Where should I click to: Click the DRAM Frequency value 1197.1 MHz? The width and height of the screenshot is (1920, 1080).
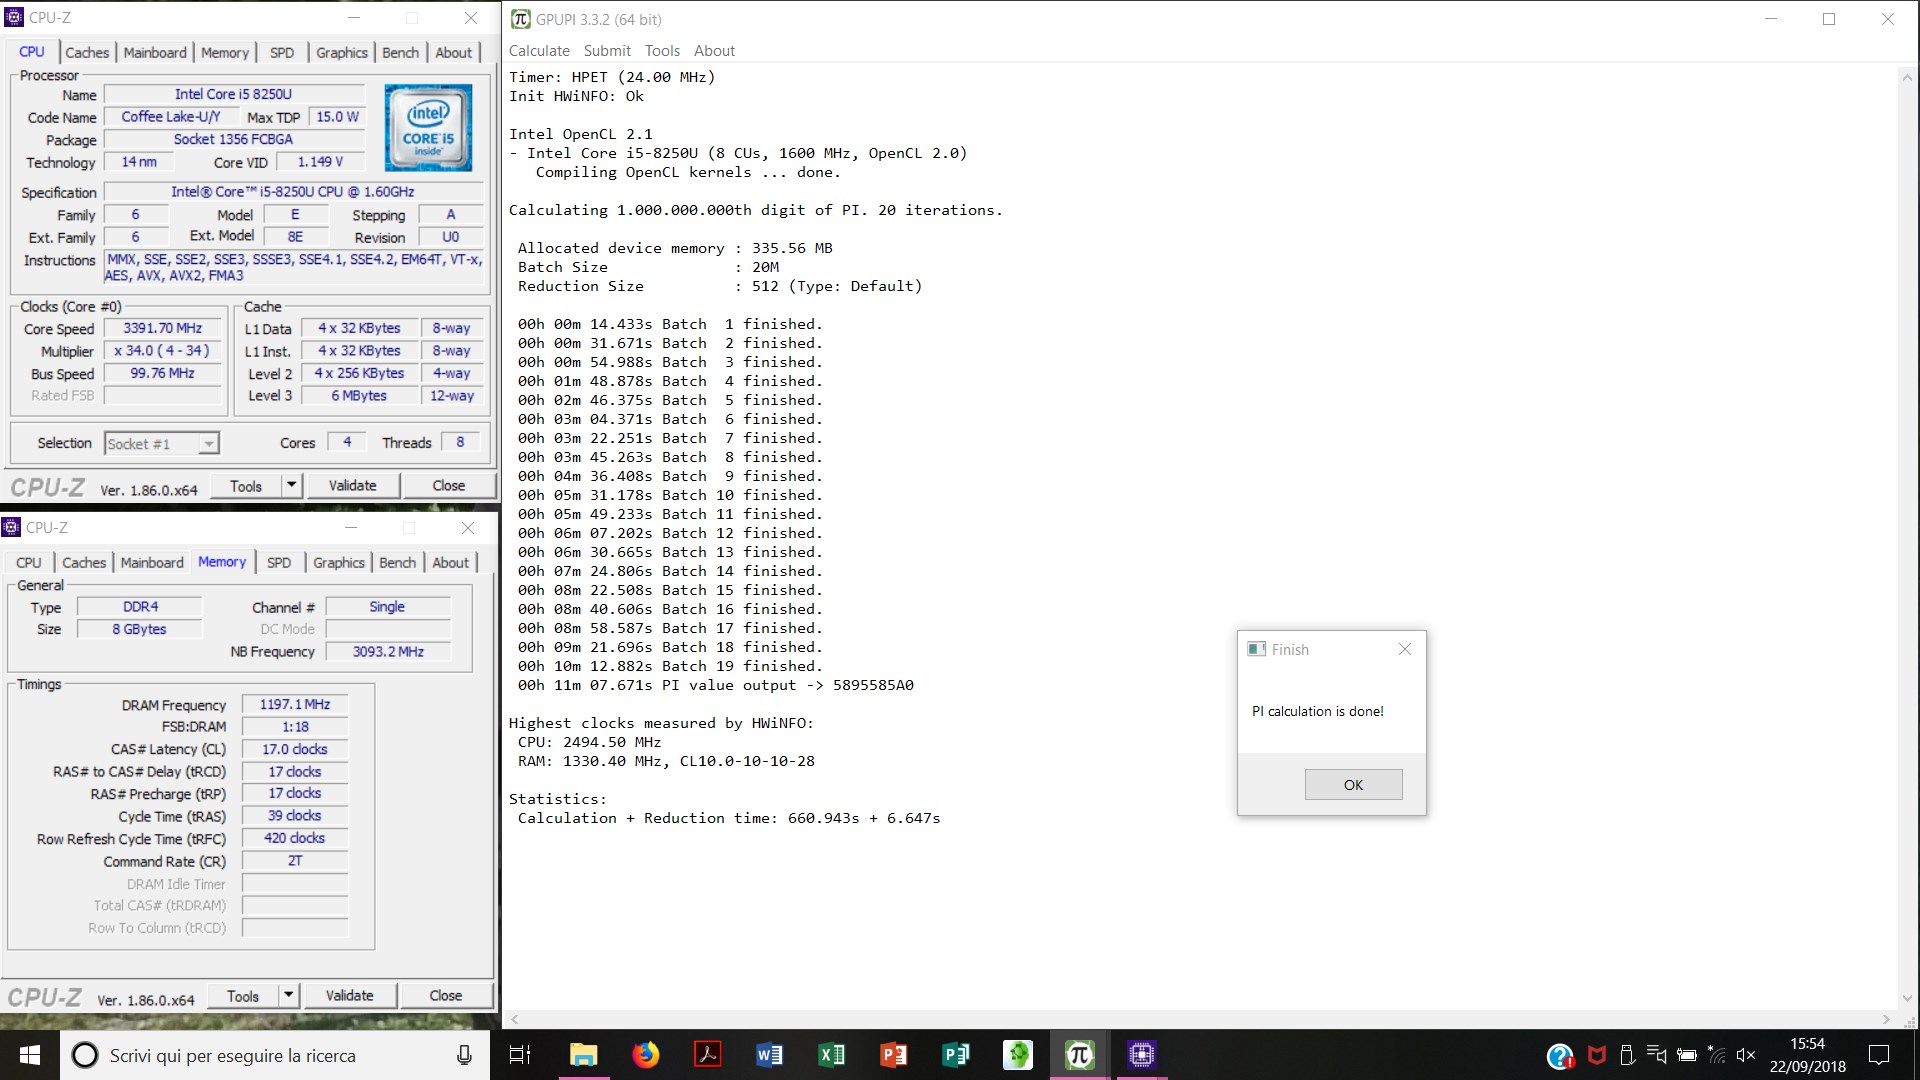click(295, 704)
